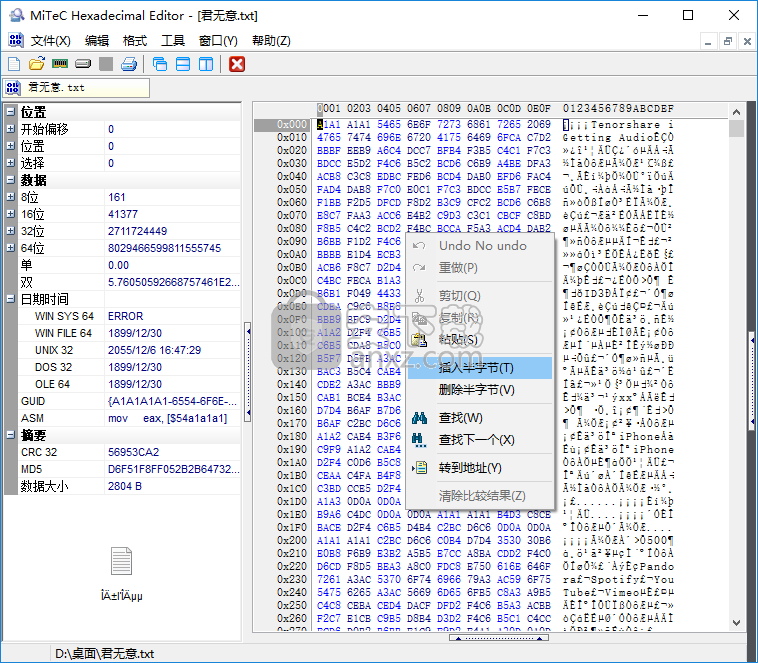758x663 pixels.
Task: Click the vertical scrollbar thumb
Action: (x=736, y=129)
